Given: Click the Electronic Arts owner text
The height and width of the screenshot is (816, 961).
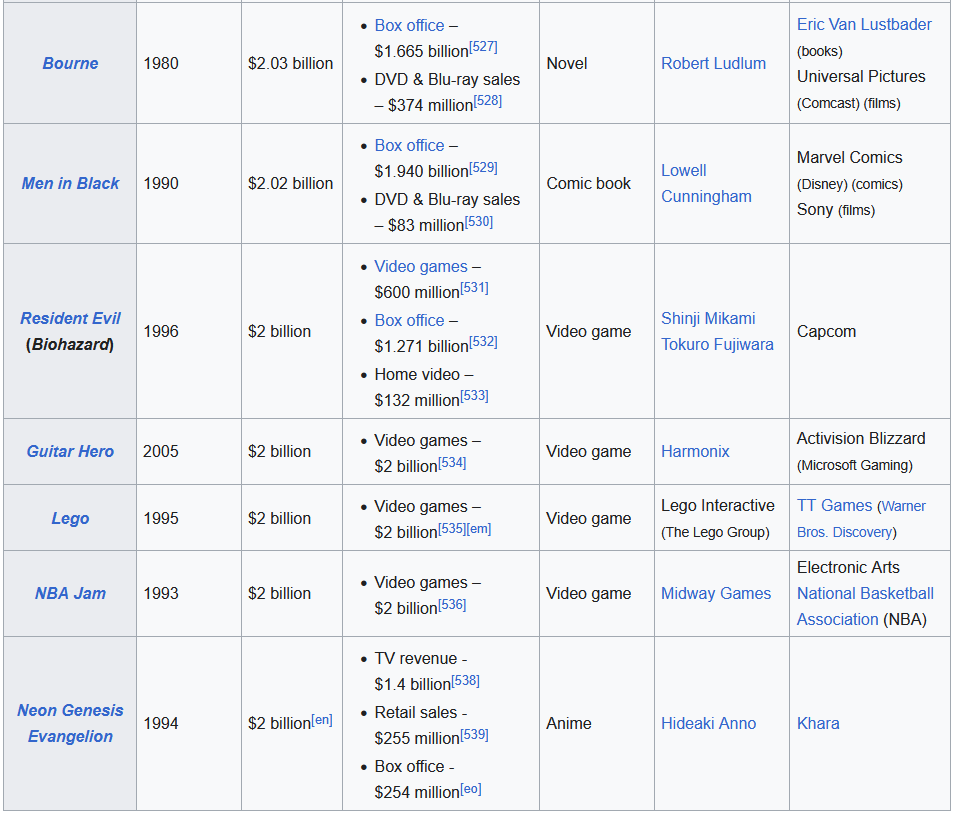Looking at the screenshot, I should click(848, 567).
